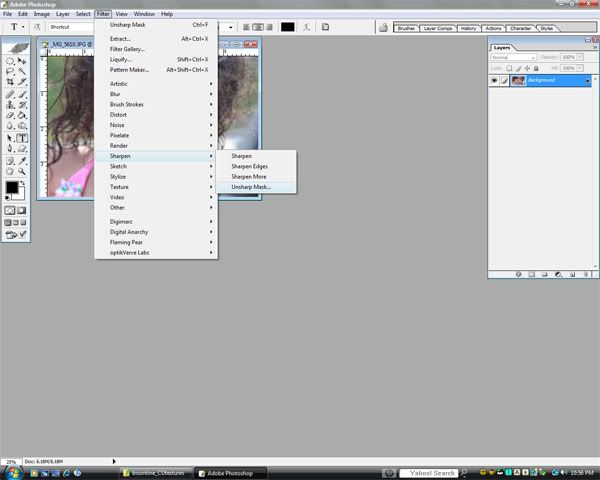The height and width of the screenshot is (480, 600).
Task: Expand the Blur filter submenu
Action: point(156,94)
